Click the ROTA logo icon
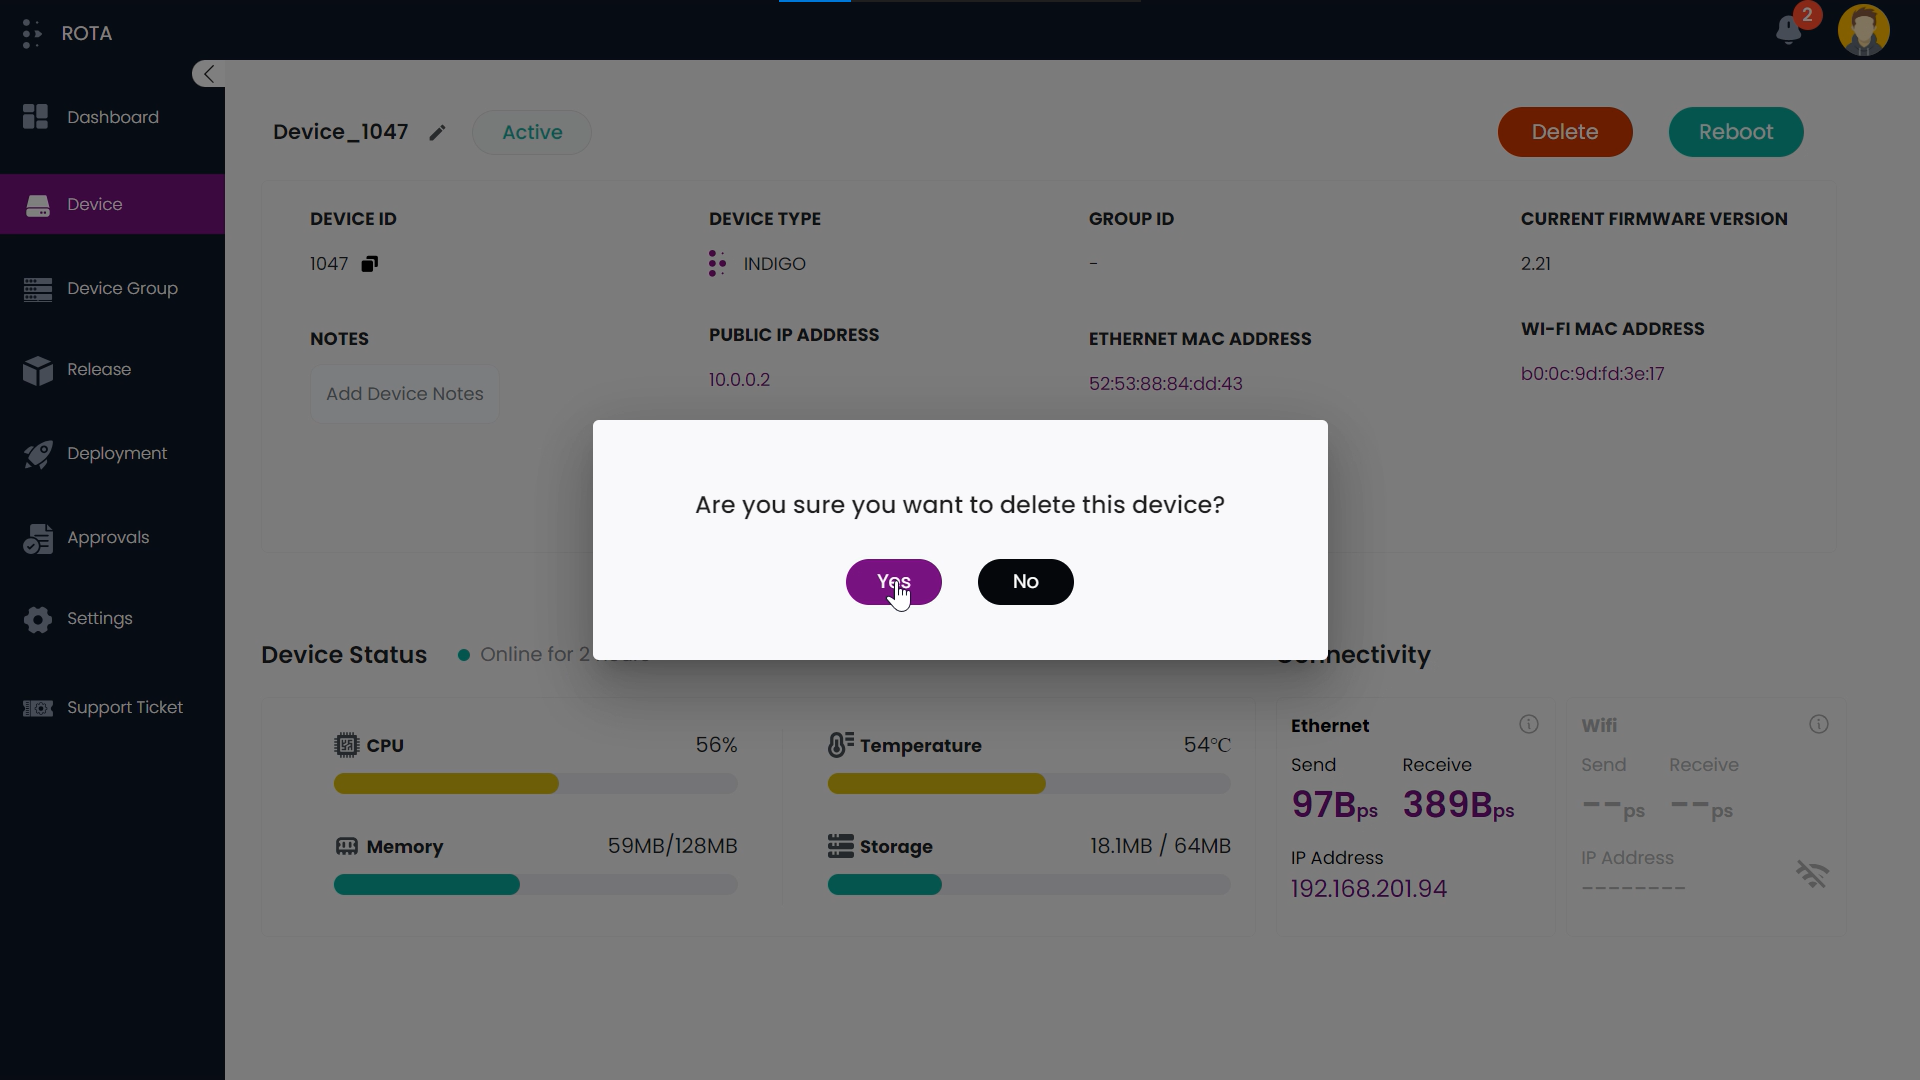This screenshot has height=1080, width=1920. point(32,34)
